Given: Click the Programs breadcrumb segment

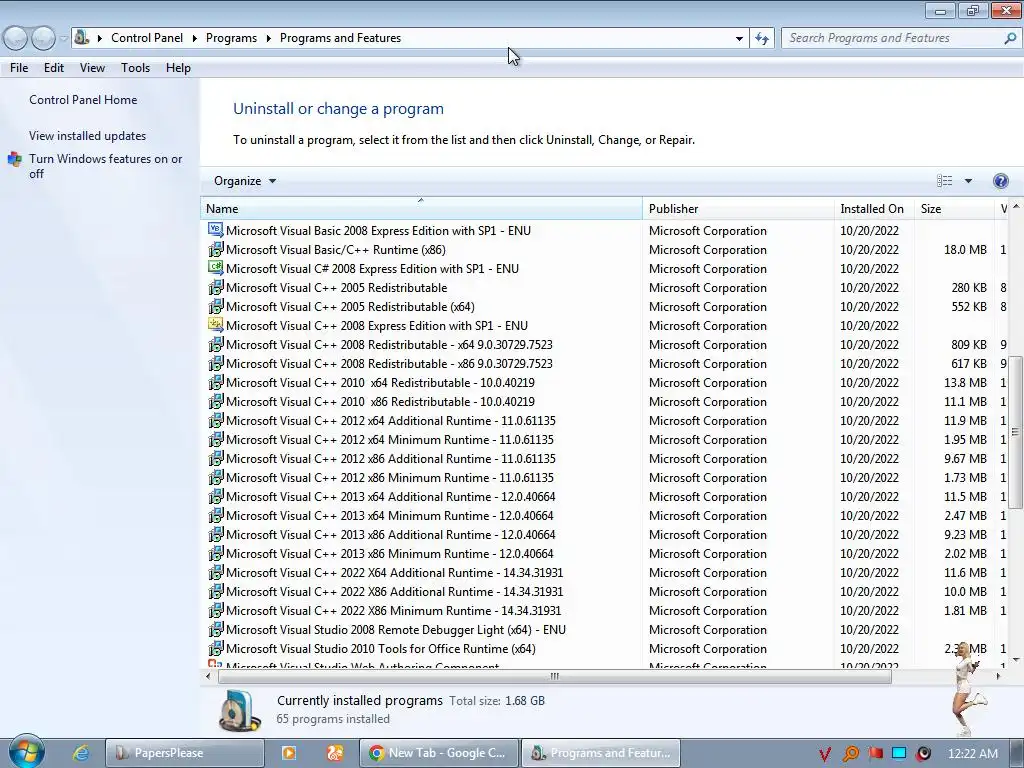Looking at the screenshot, I should tap(231, 38).
